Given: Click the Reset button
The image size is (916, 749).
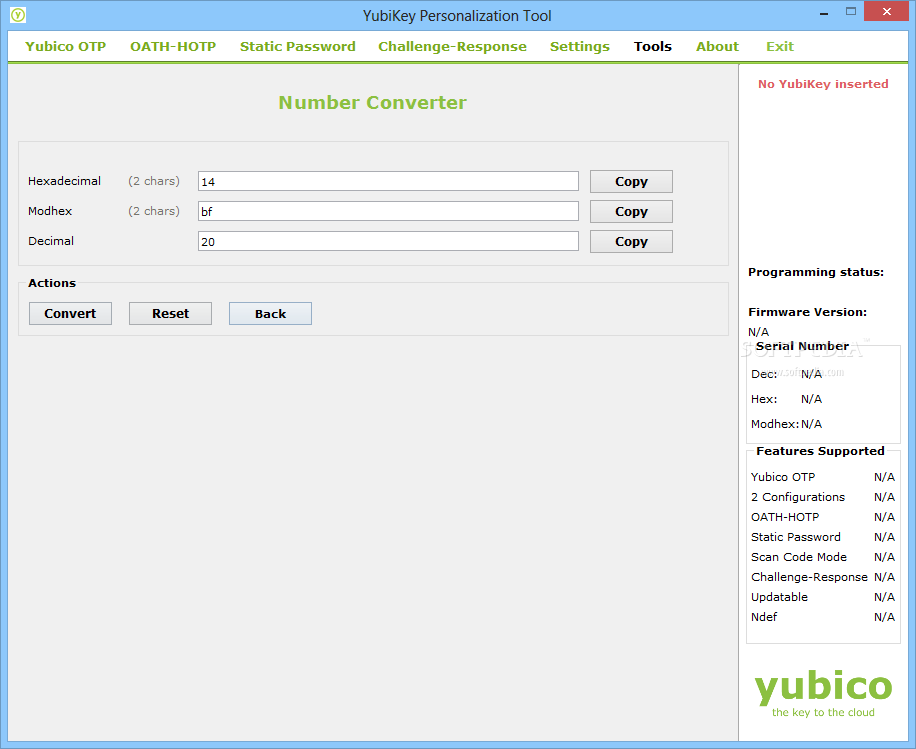Looking at the screenshot, I should click(x=170, y=314).
